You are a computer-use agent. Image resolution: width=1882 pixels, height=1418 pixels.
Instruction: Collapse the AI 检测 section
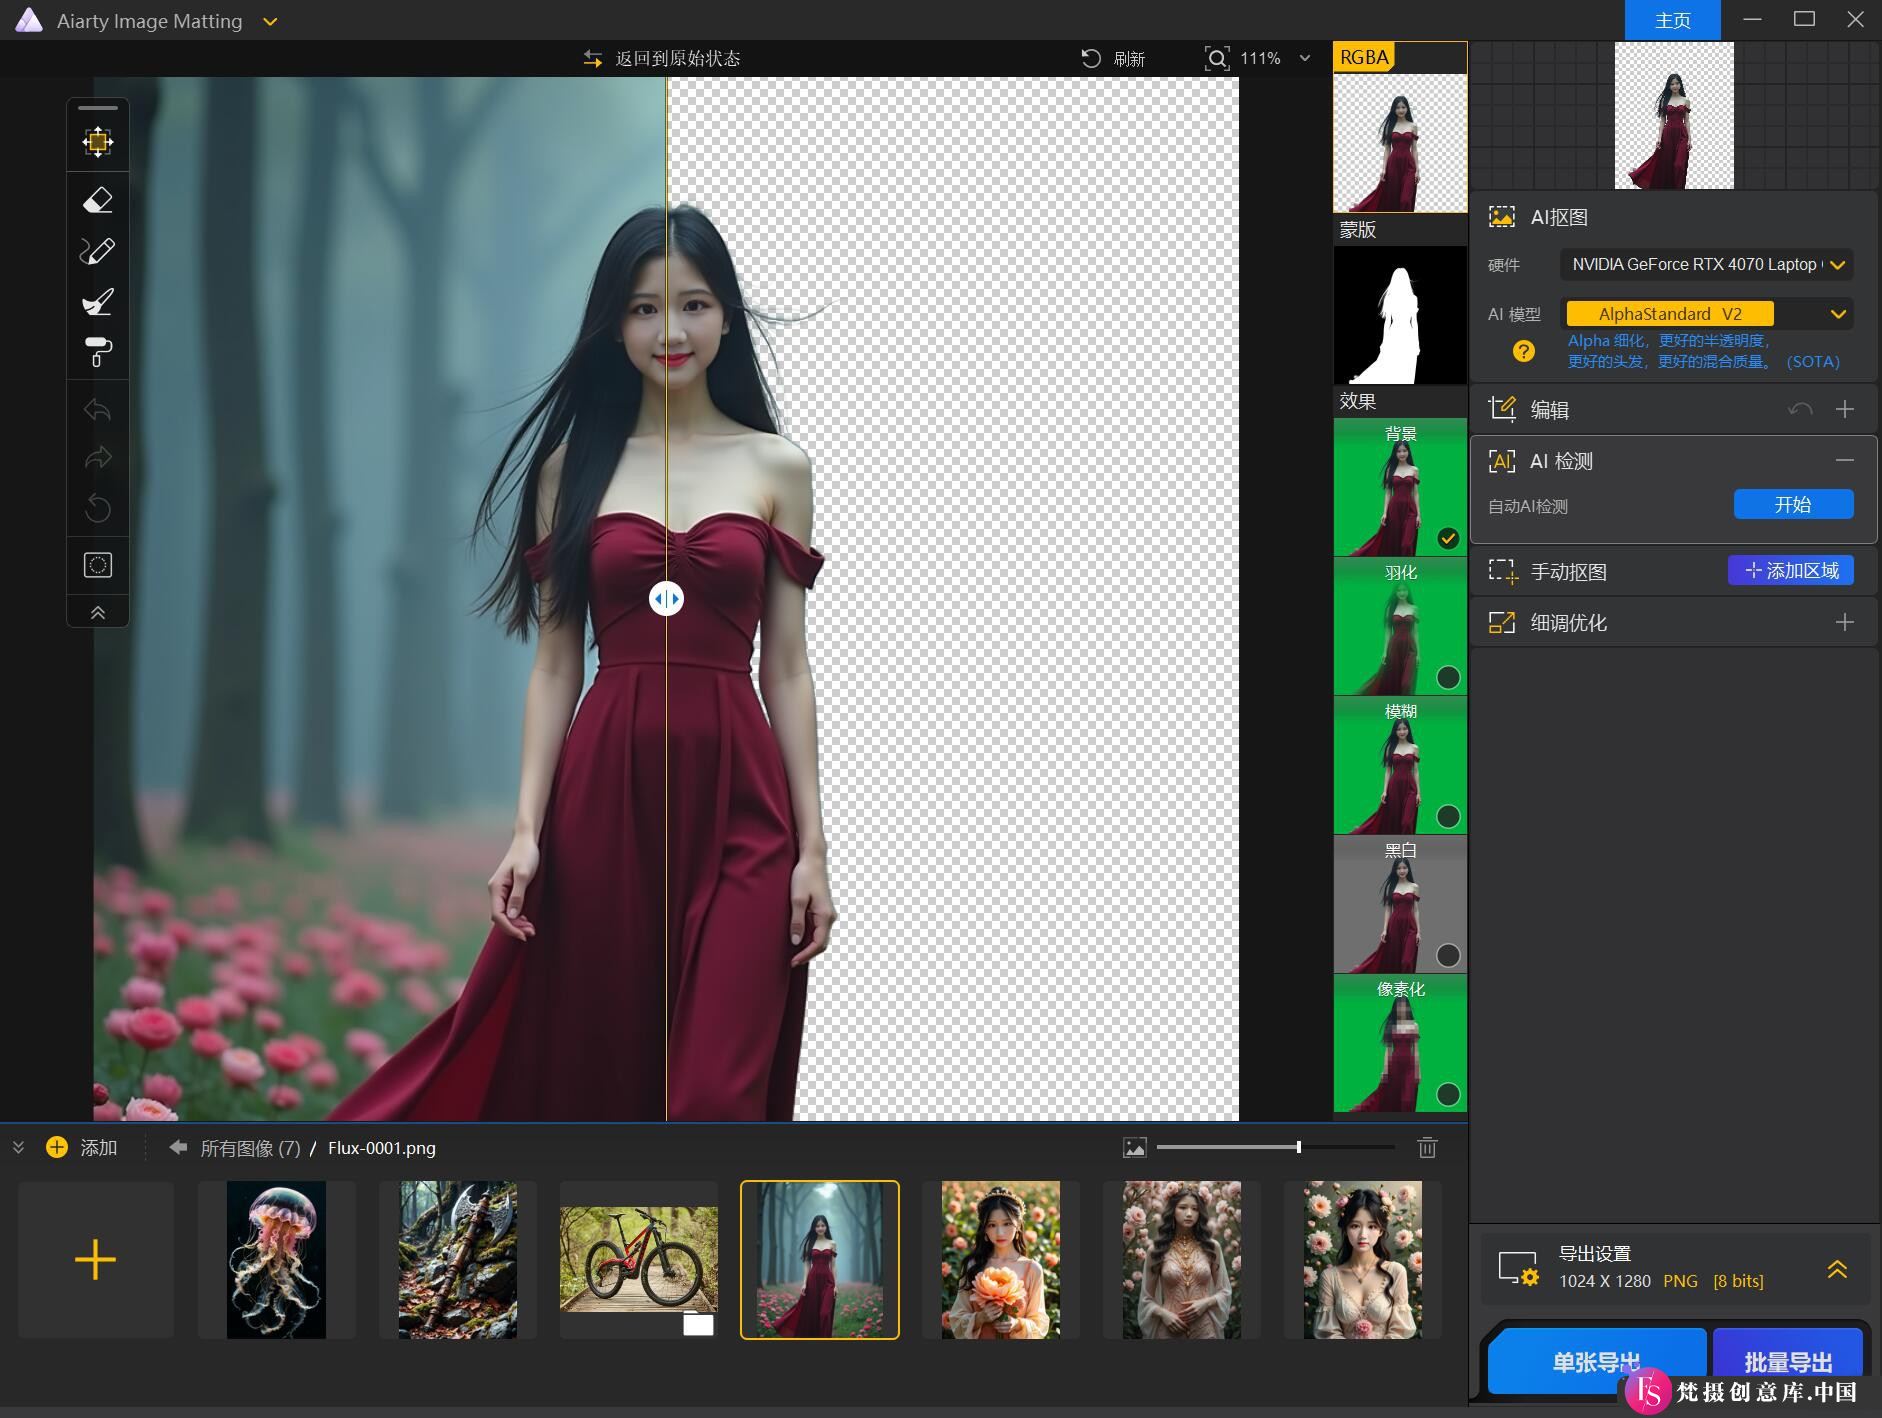[1845, 460]
